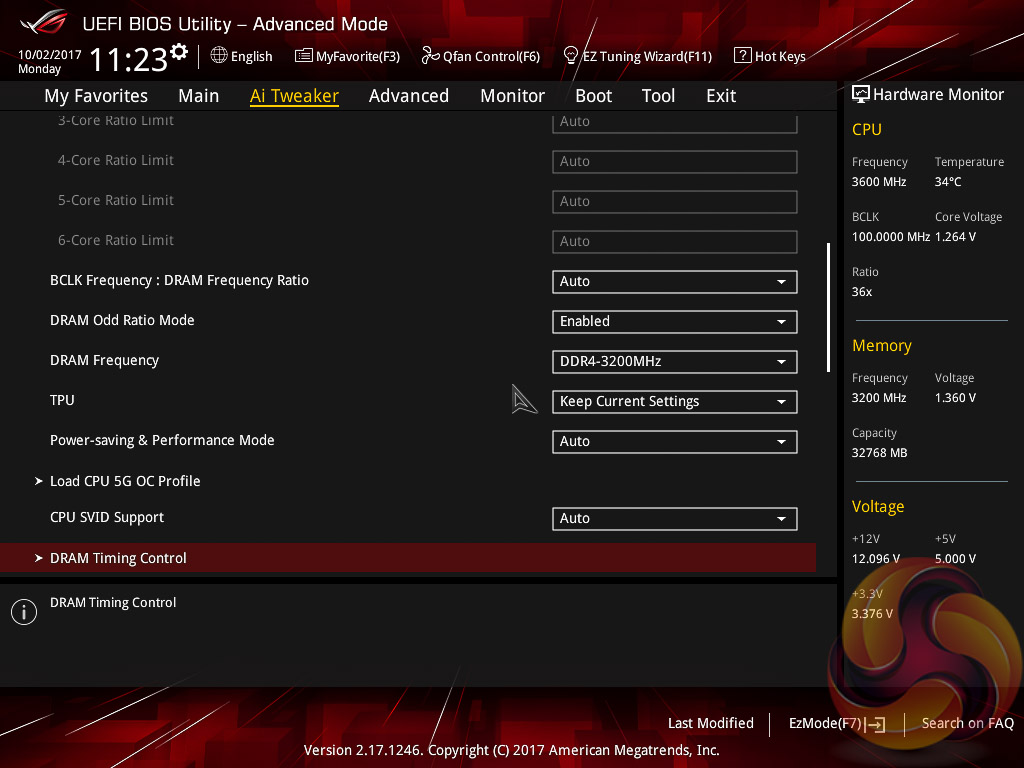Launch EZ Tuning Wizard lightbulb icon
The width and height of the screenshot is (1024, 768).
571,55
